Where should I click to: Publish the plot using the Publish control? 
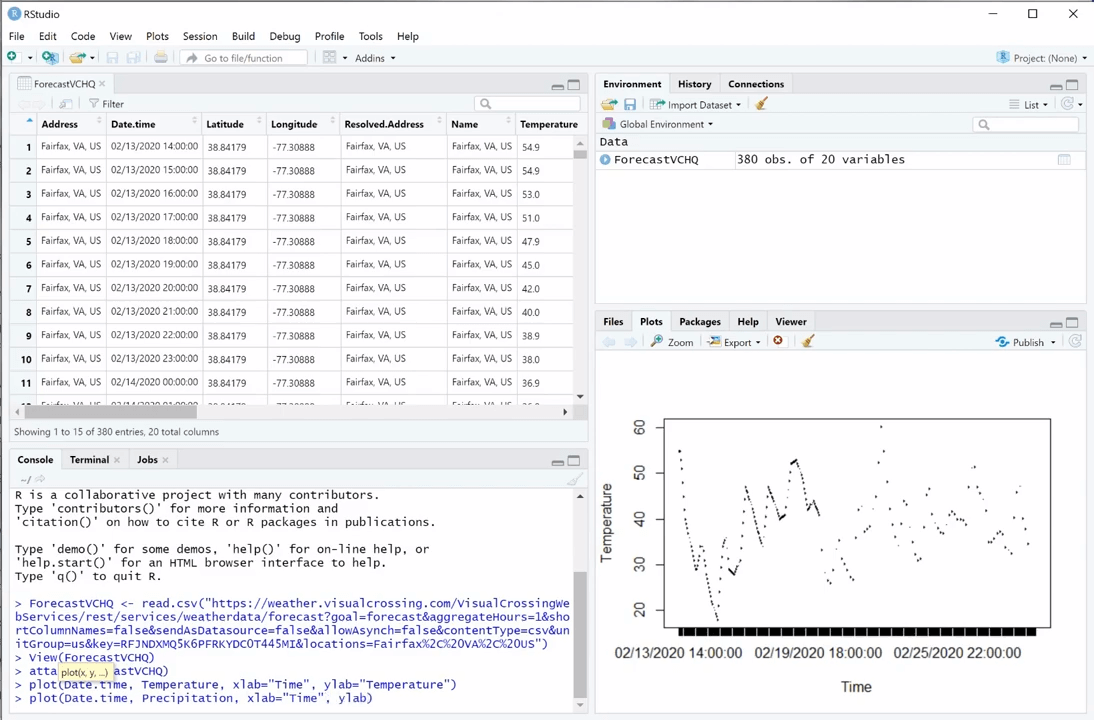[x=1025, y=342]
